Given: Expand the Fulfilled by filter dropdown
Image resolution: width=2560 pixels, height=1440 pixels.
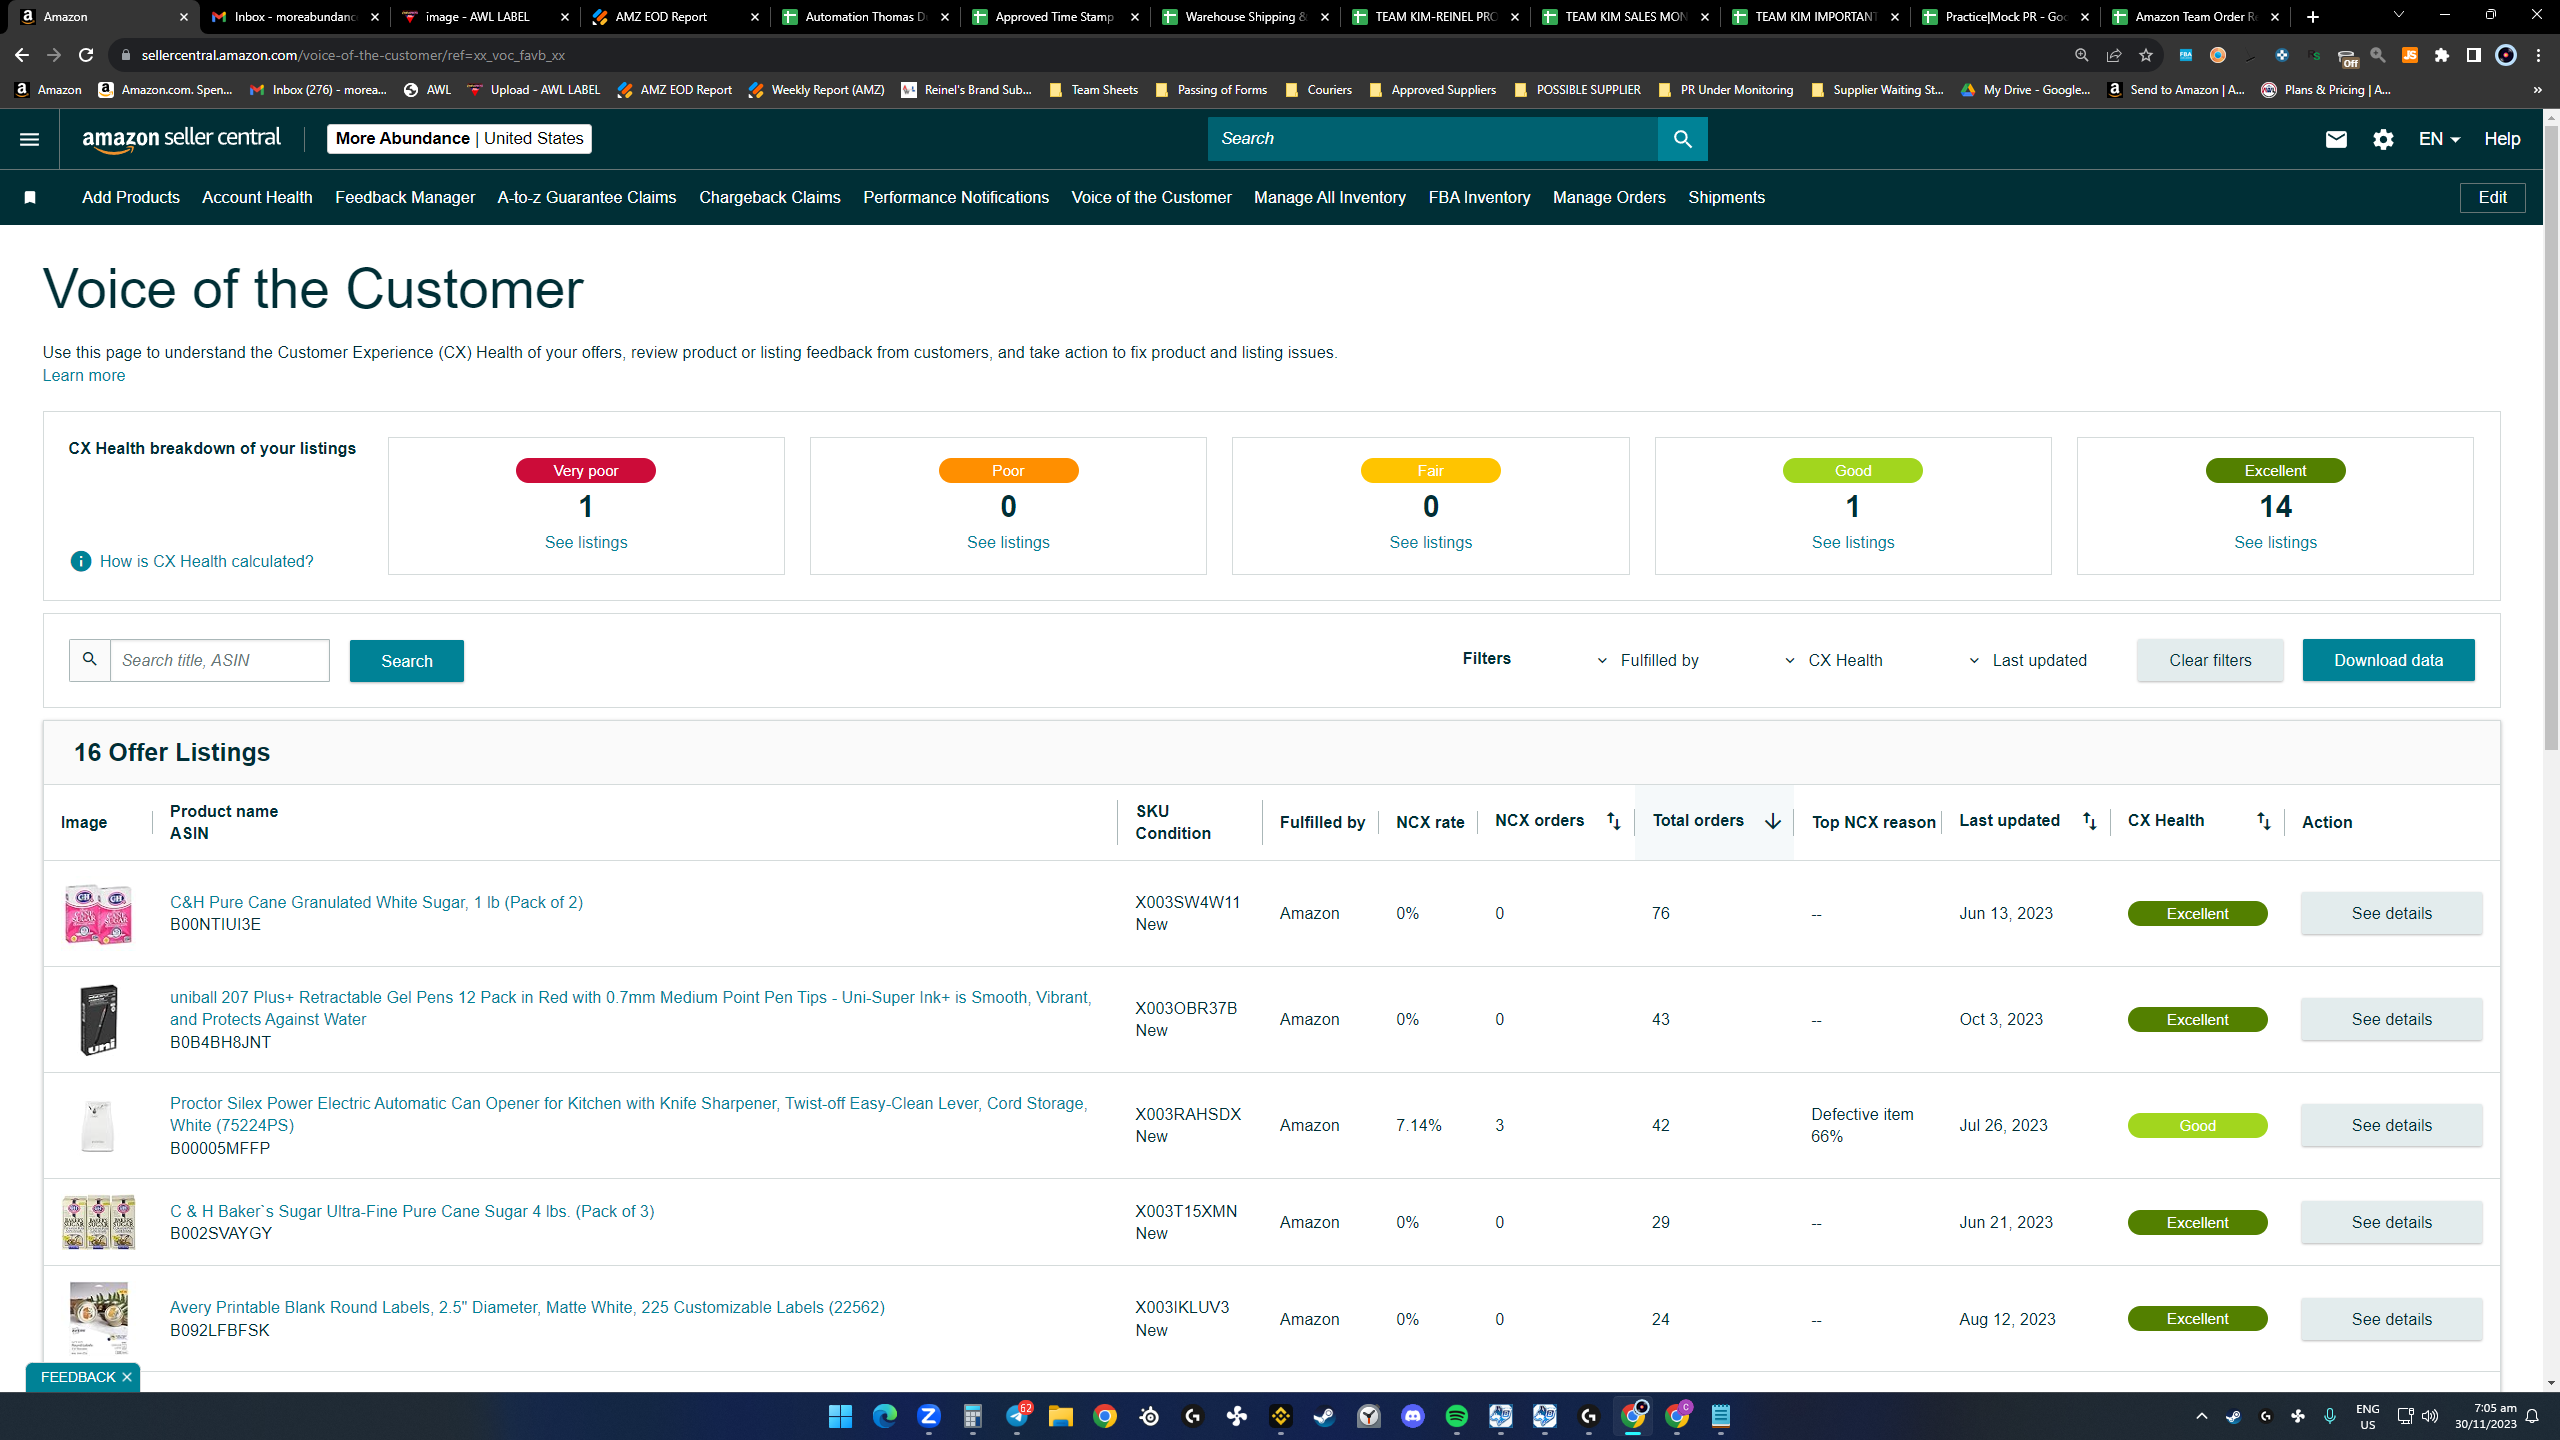Looking at the screenshot, I should 1648,660.
